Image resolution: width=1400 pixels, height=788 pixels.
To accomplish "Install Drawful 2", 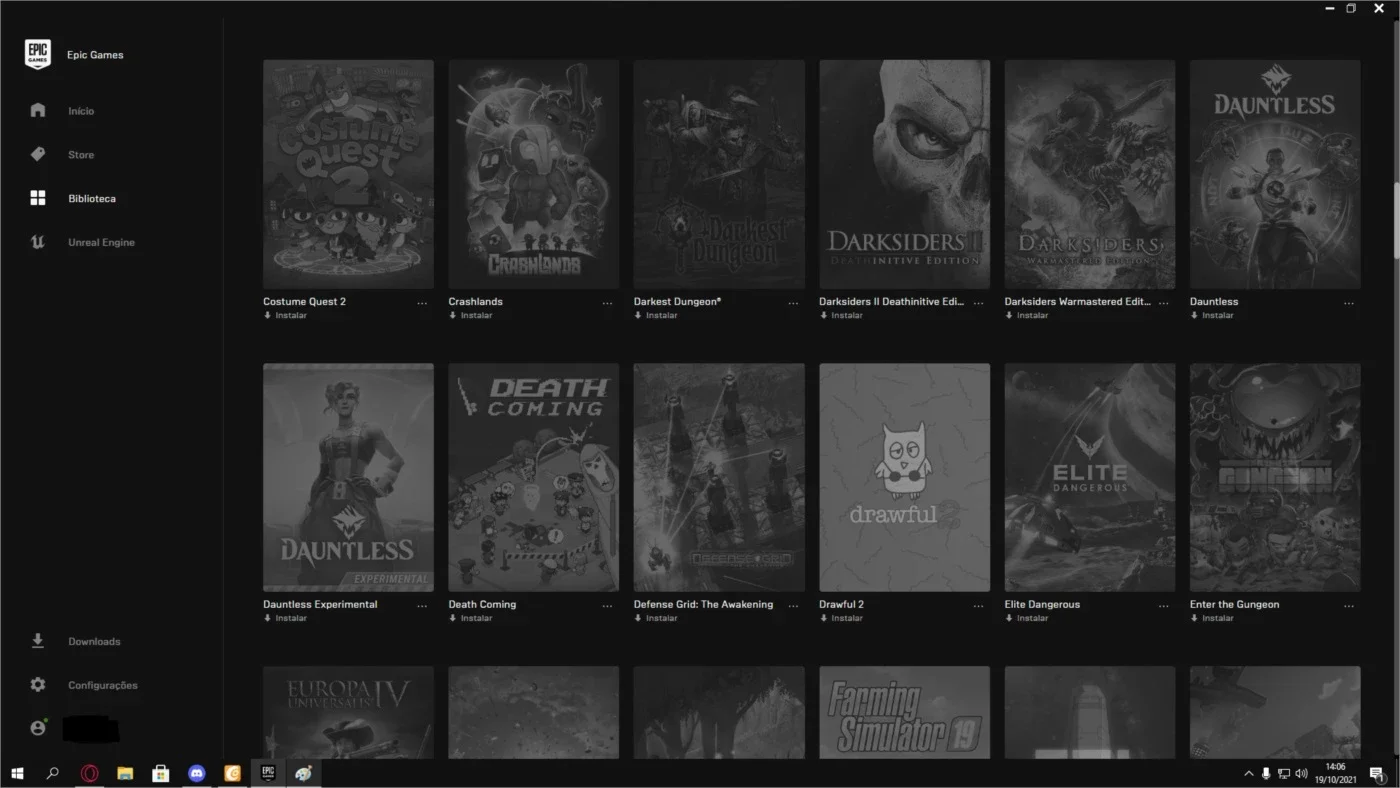I will tap(841, 618).
